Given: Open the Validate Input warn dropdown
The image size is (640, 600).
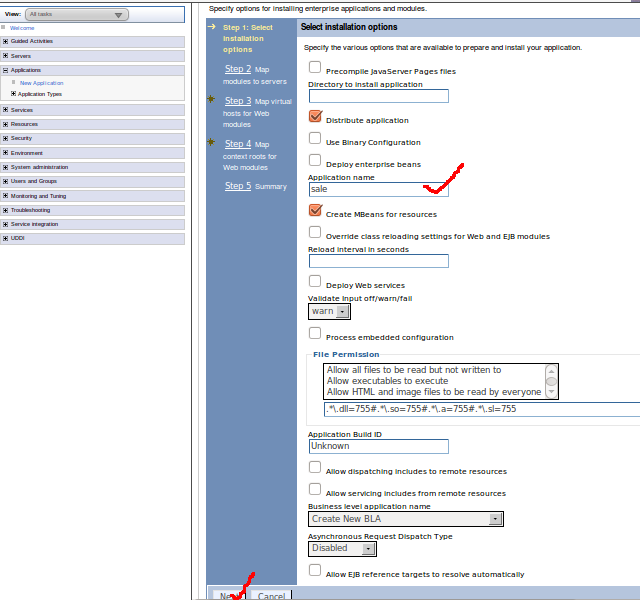Looking at the screenshot, I should [x=329, y=311].
